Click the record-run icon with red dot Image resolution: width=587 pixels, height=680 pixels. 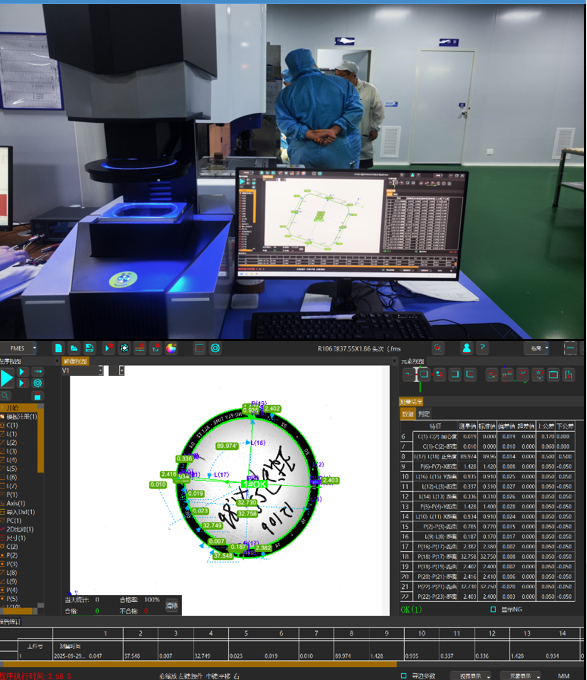click(x=108, y=348)
